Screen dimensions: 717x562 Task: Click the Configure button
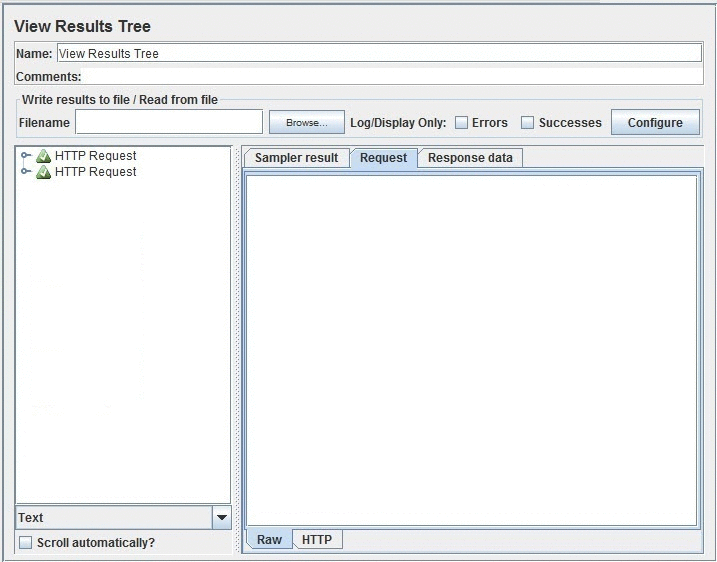coord(655,123)
